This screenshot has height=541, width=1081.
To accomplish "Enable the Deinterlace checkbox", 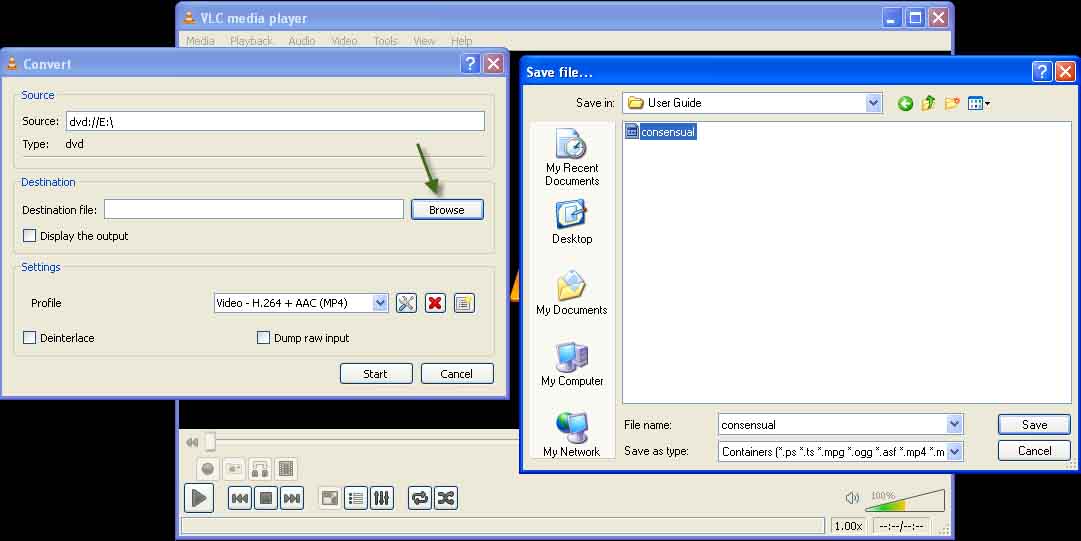I will (x=30, y=338).
